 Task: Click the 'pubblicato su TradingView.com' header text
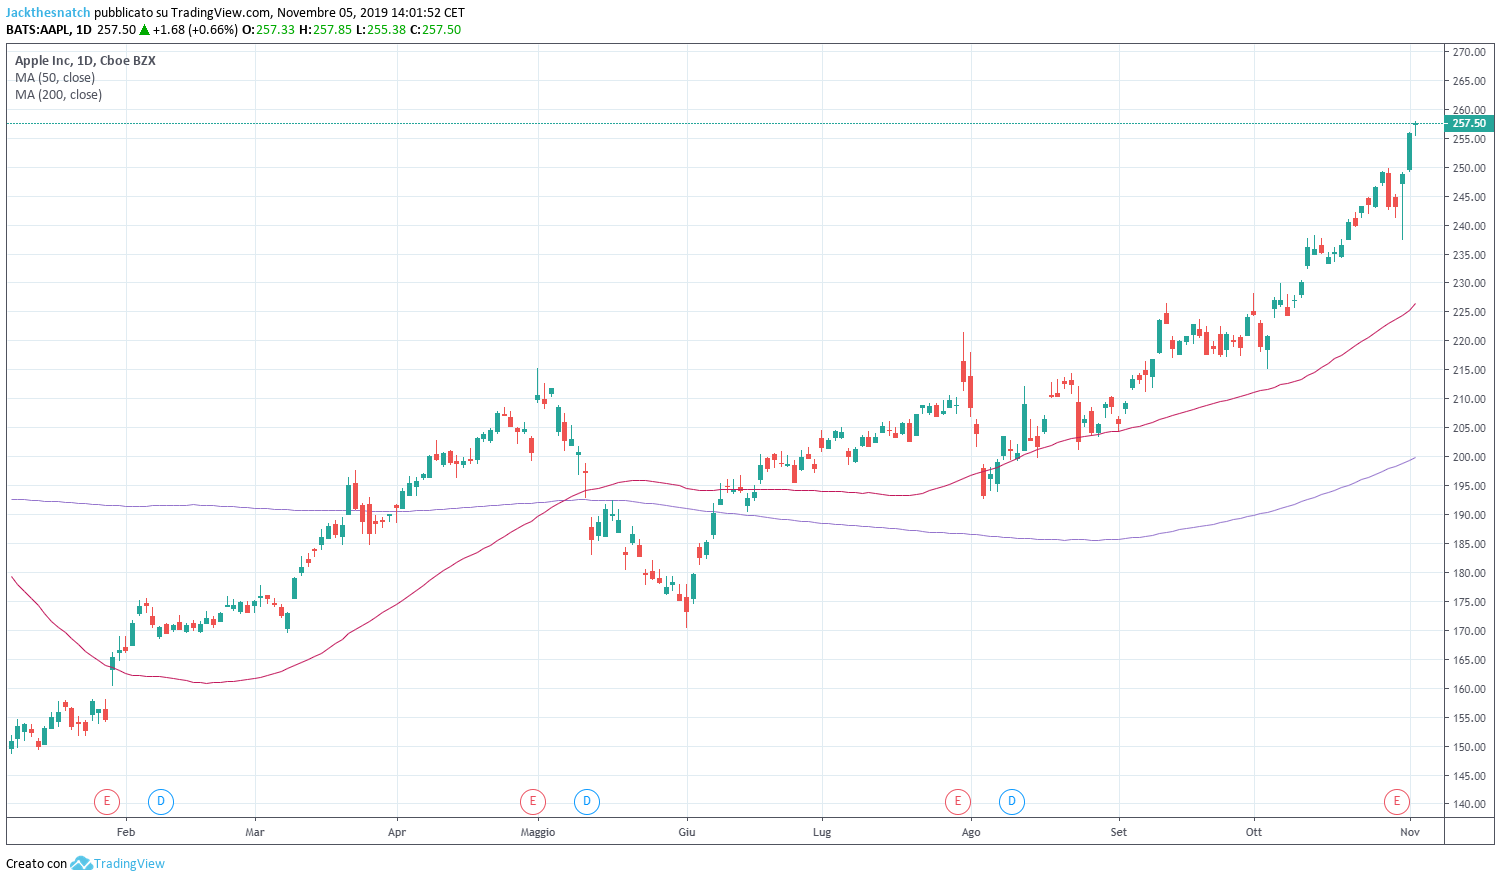(182, 13)
